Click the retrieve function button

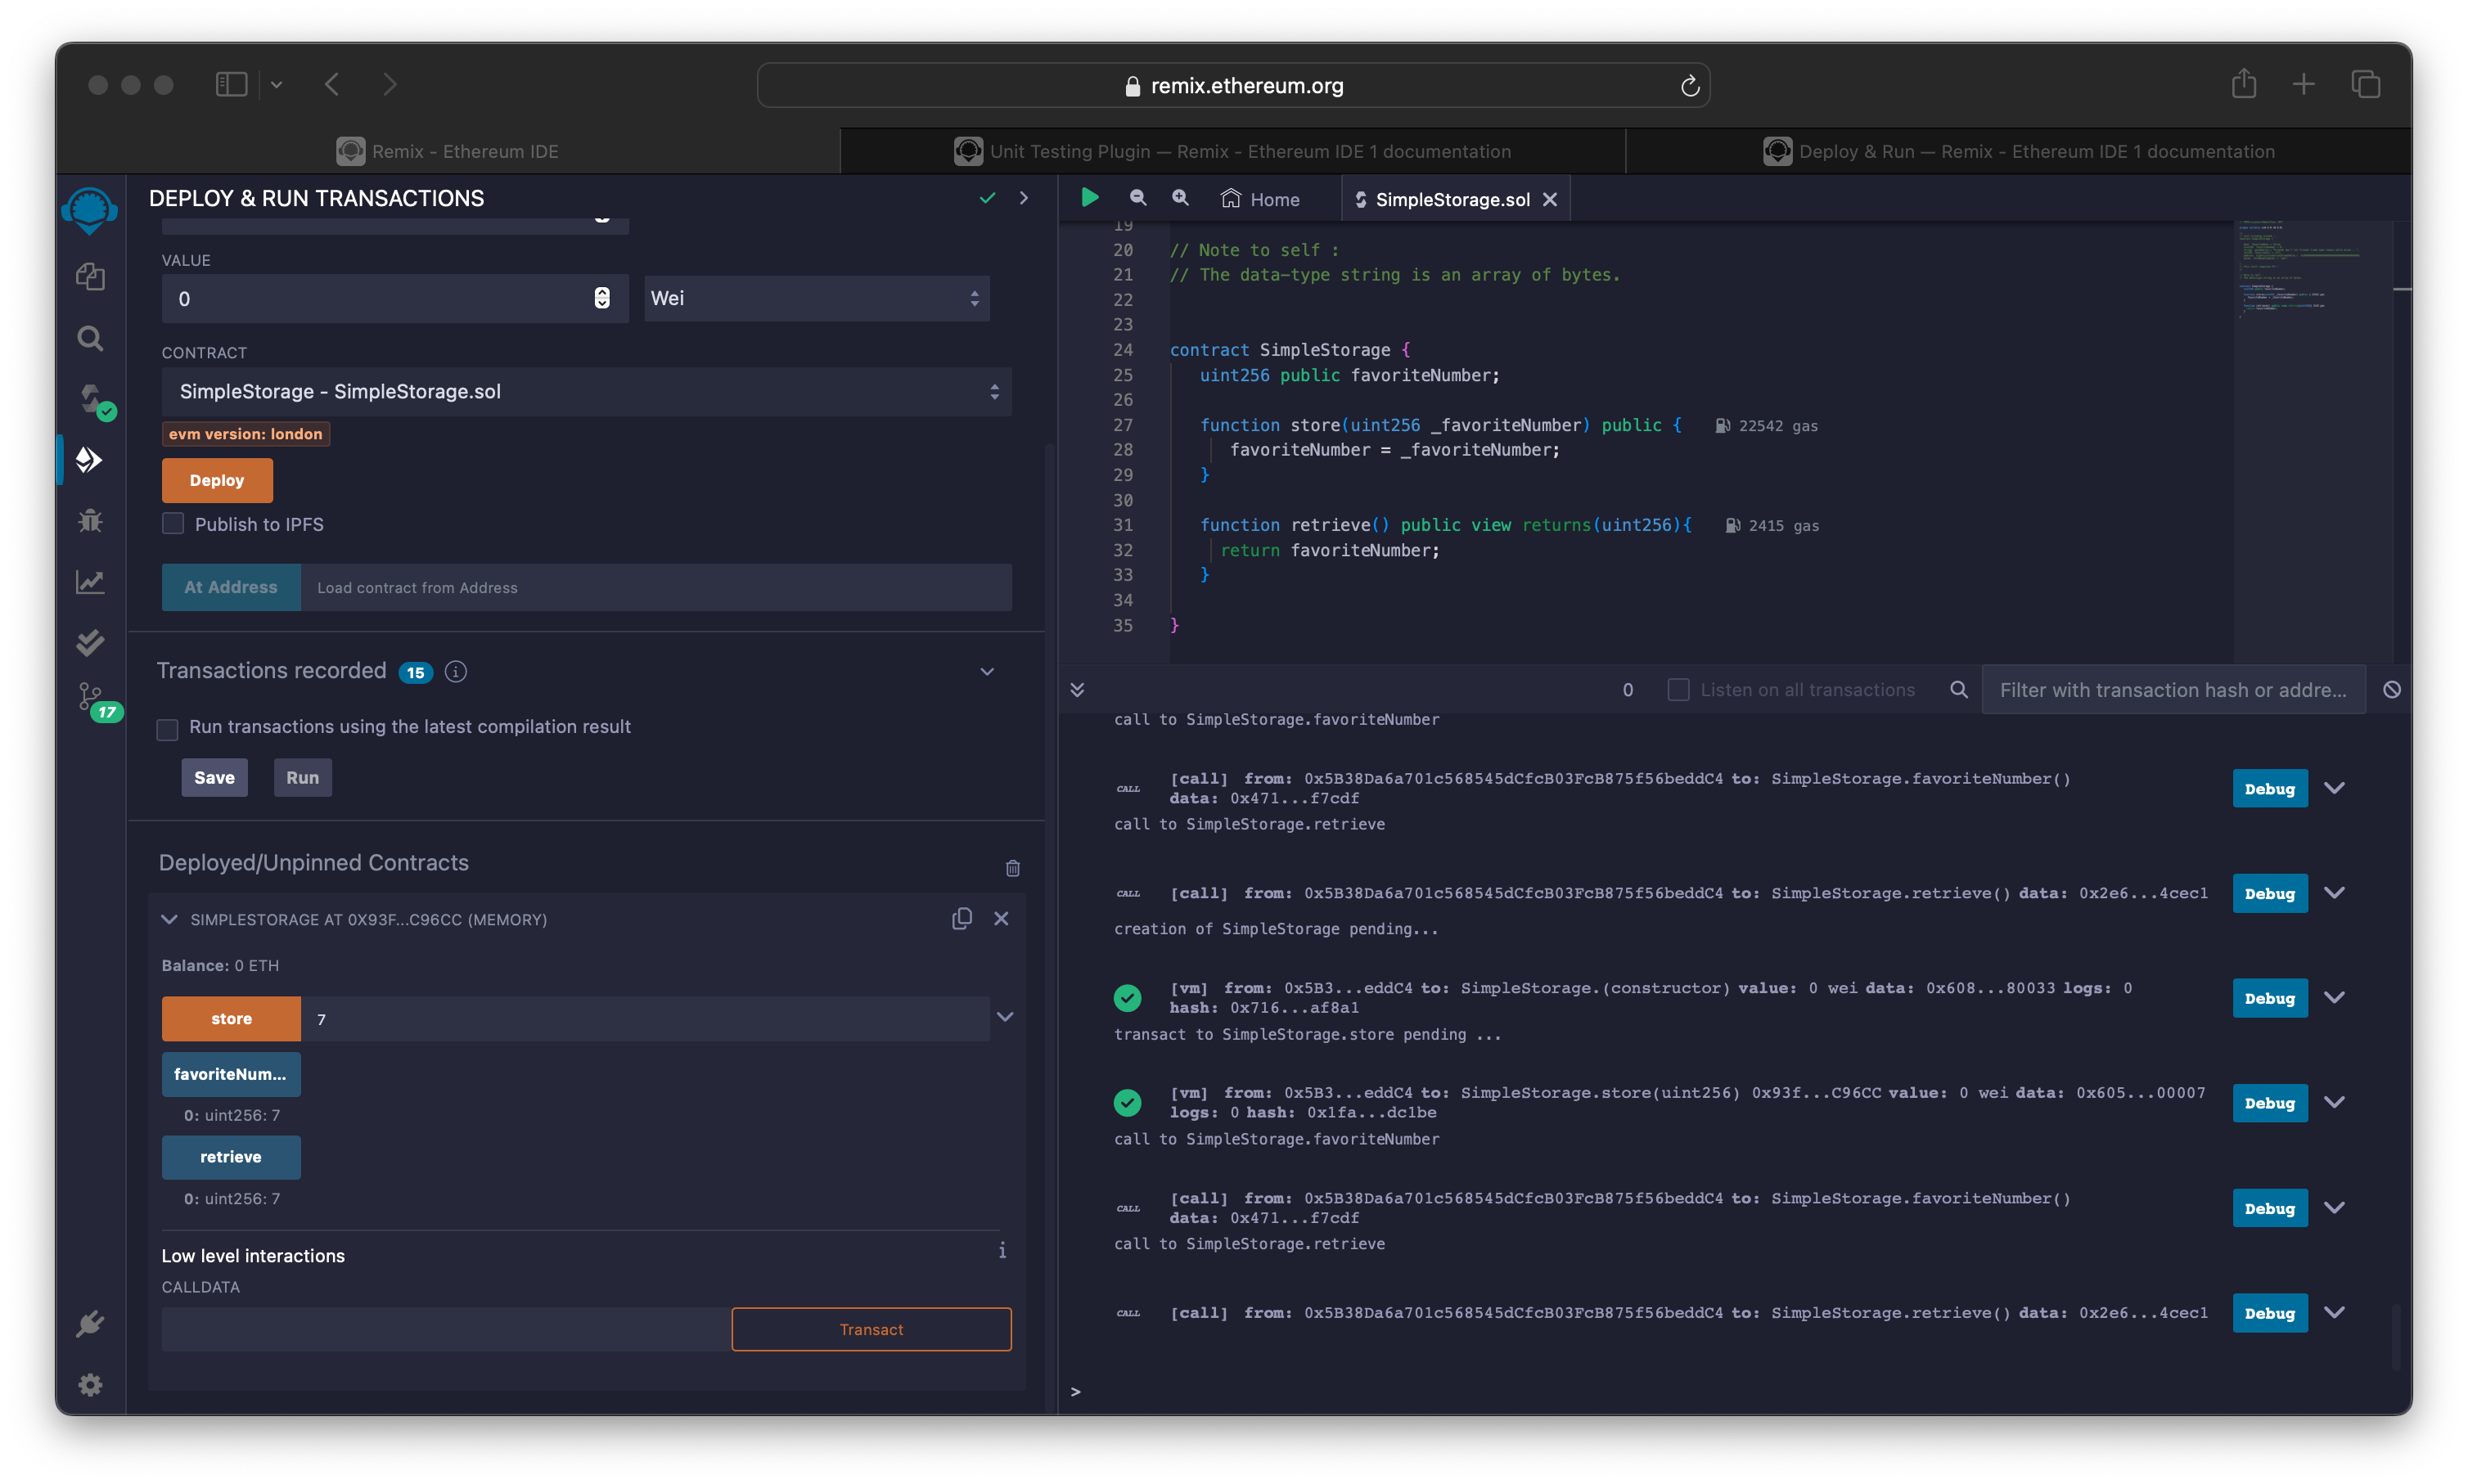click(231, 1157)
